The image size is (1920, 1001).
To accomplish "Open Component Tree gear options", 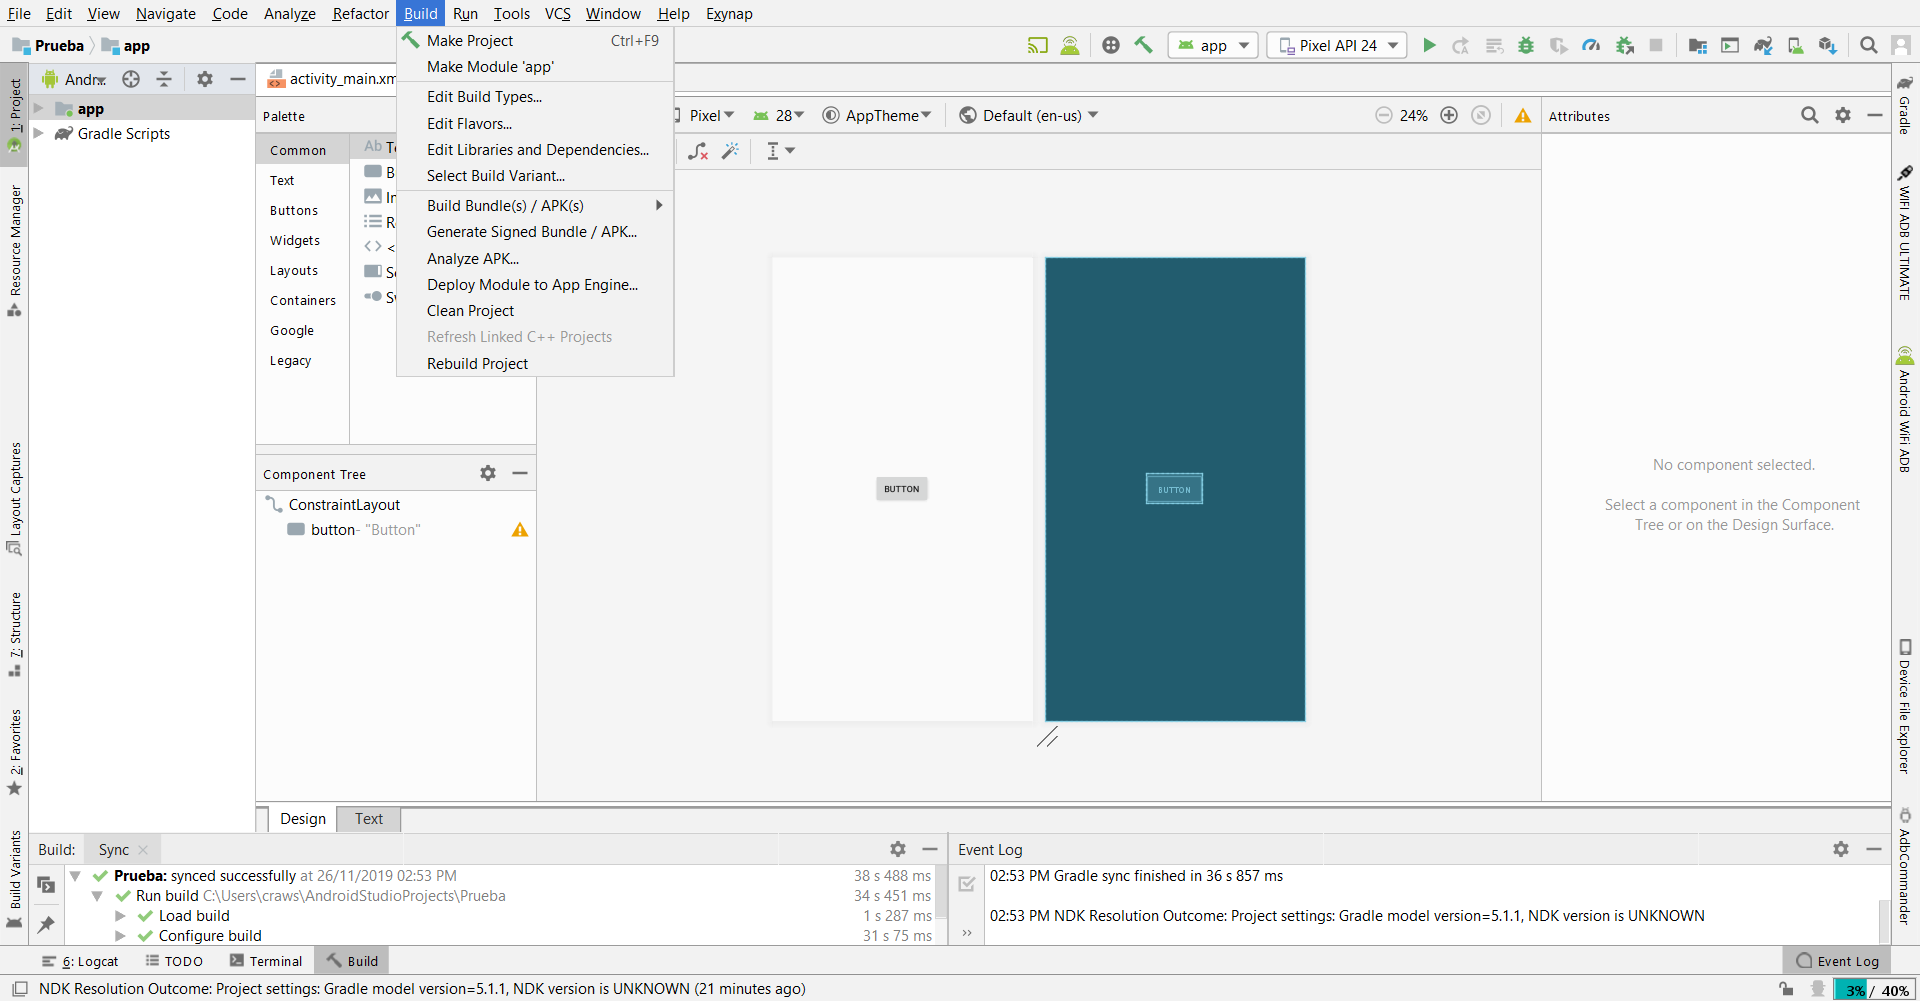I will click(488, 473).
